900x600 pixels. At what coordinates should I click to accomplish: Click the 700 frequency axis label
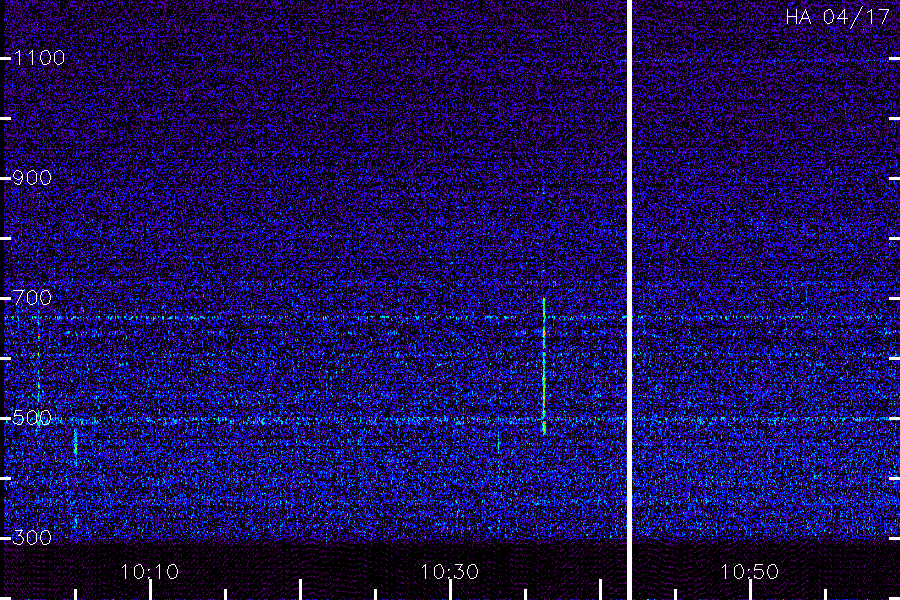pyautogui.click(x=32, y=298)
